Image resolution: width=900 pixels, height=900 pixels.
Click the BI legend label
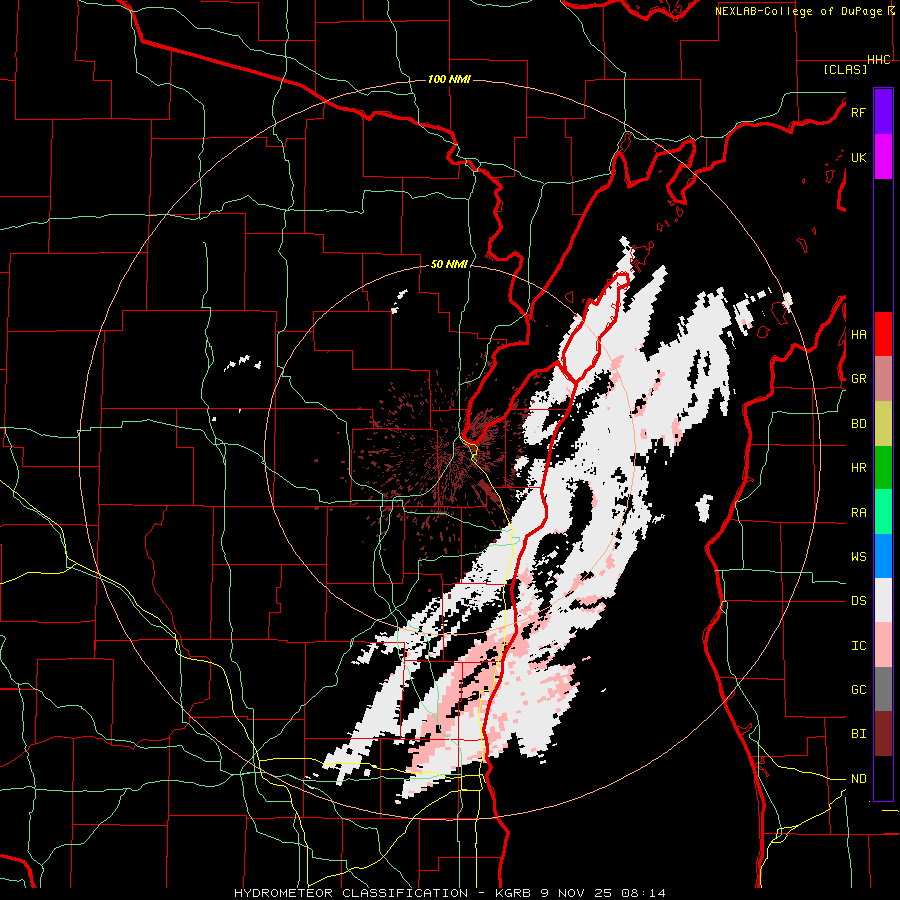(858, 734)
